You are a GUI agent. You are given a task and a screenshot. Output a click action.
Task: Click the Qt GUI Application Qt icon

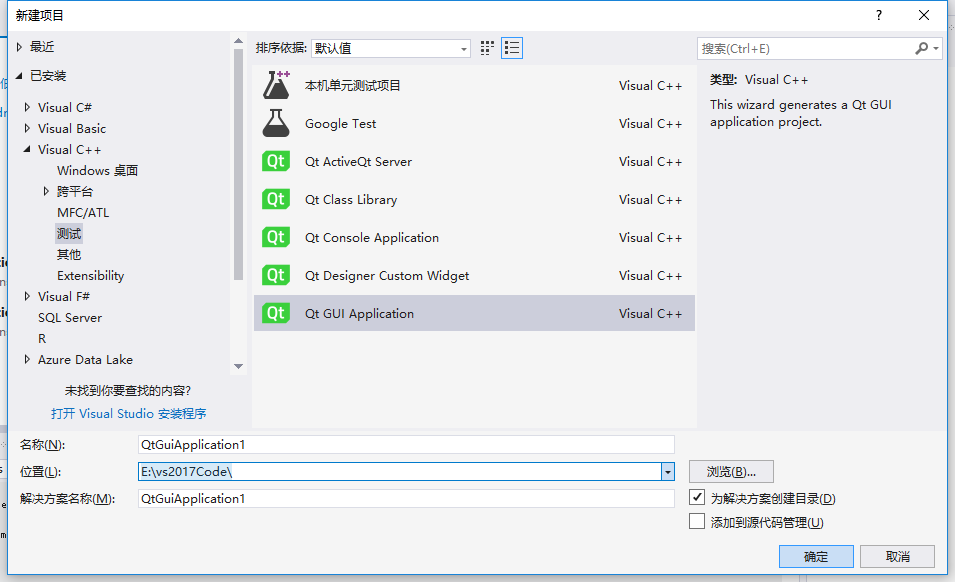click(x=276, y=314)
